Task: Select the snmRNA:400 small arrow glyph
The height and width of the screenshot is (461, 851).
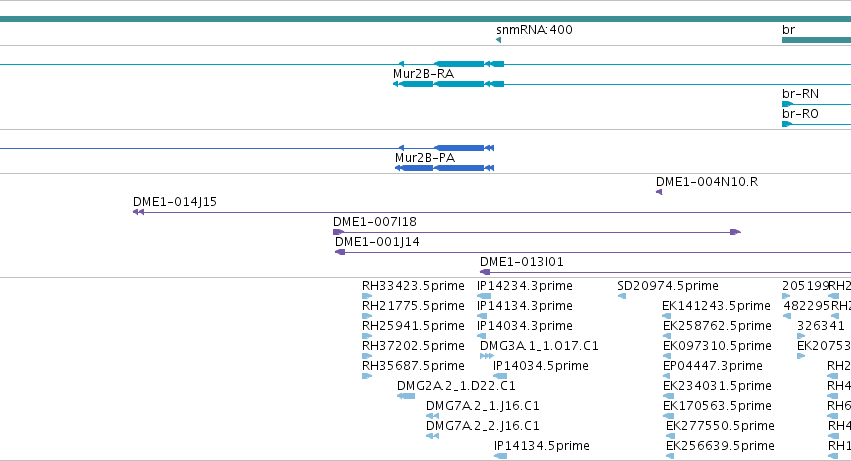Action: tap(498, 40)
